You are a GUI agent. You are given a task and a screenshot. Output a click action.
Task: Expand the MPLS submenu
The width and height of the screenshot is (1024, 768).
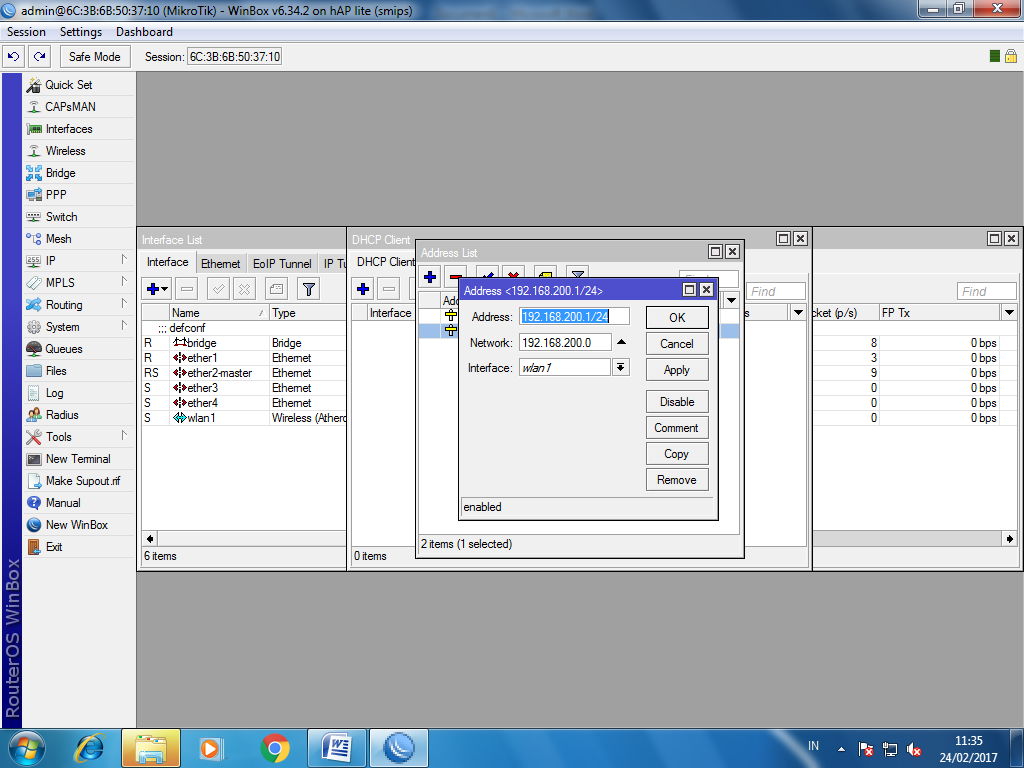point(79,283)
